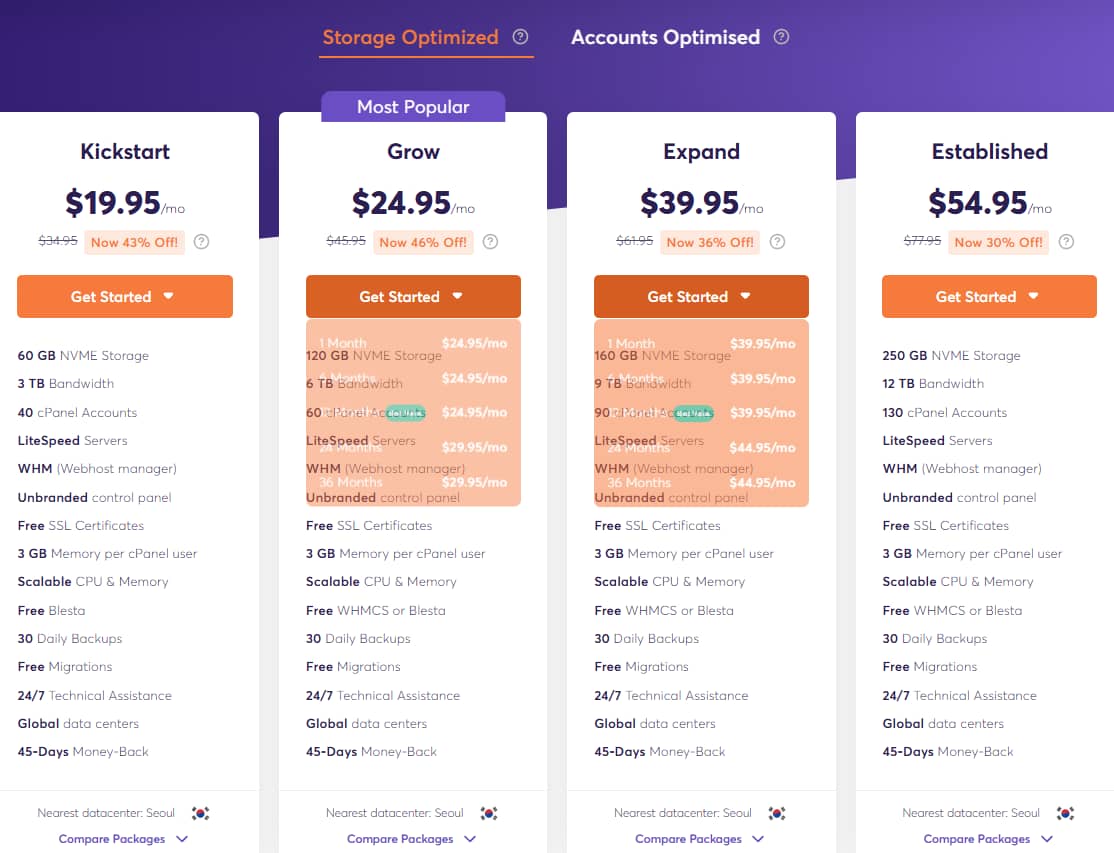Open Get Started dropdown for Established plan
1114x853 pixels.
[989, 297]
